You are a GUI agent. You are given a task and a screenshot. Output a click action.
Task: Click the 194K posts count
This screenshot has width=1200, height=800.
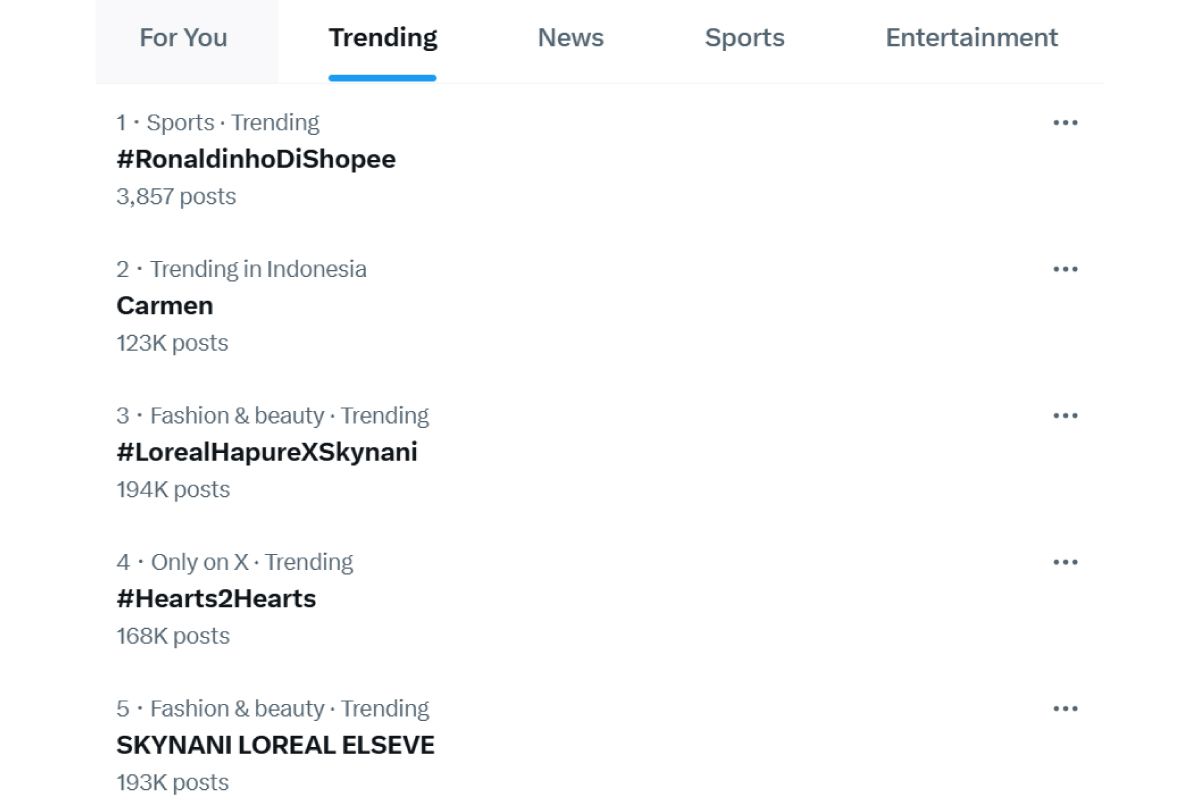[x=173, y=489]
